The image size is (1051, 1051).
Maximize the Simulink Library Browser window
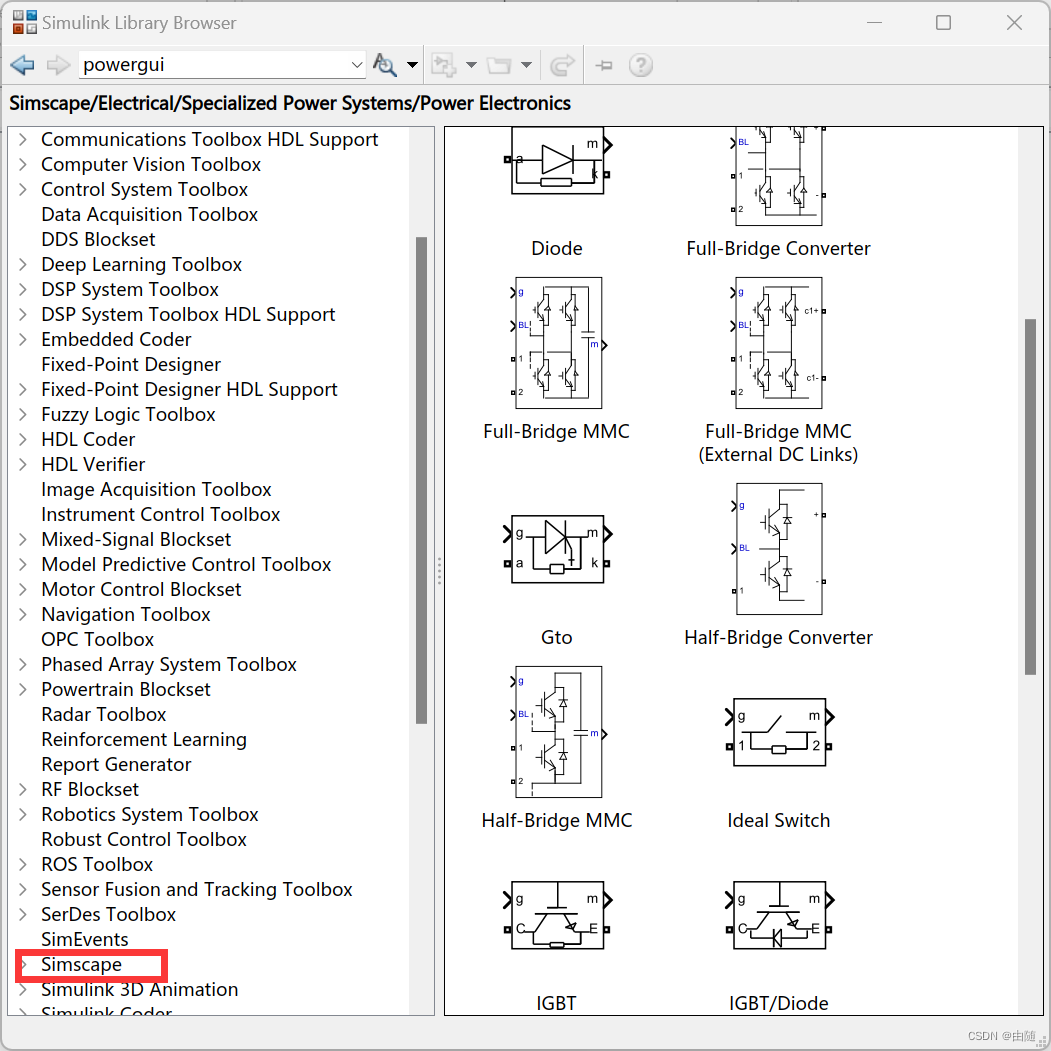point(943,23)
